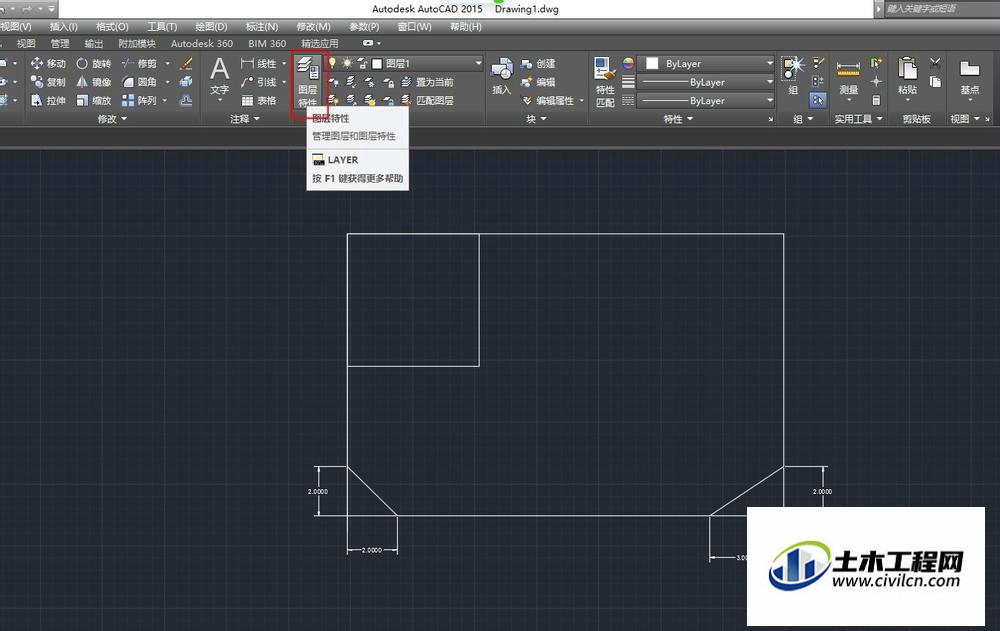Click the Erase pencil icon in Modify panel
The width and height of the screenshot is (1000, 631).
click(186, 63)
